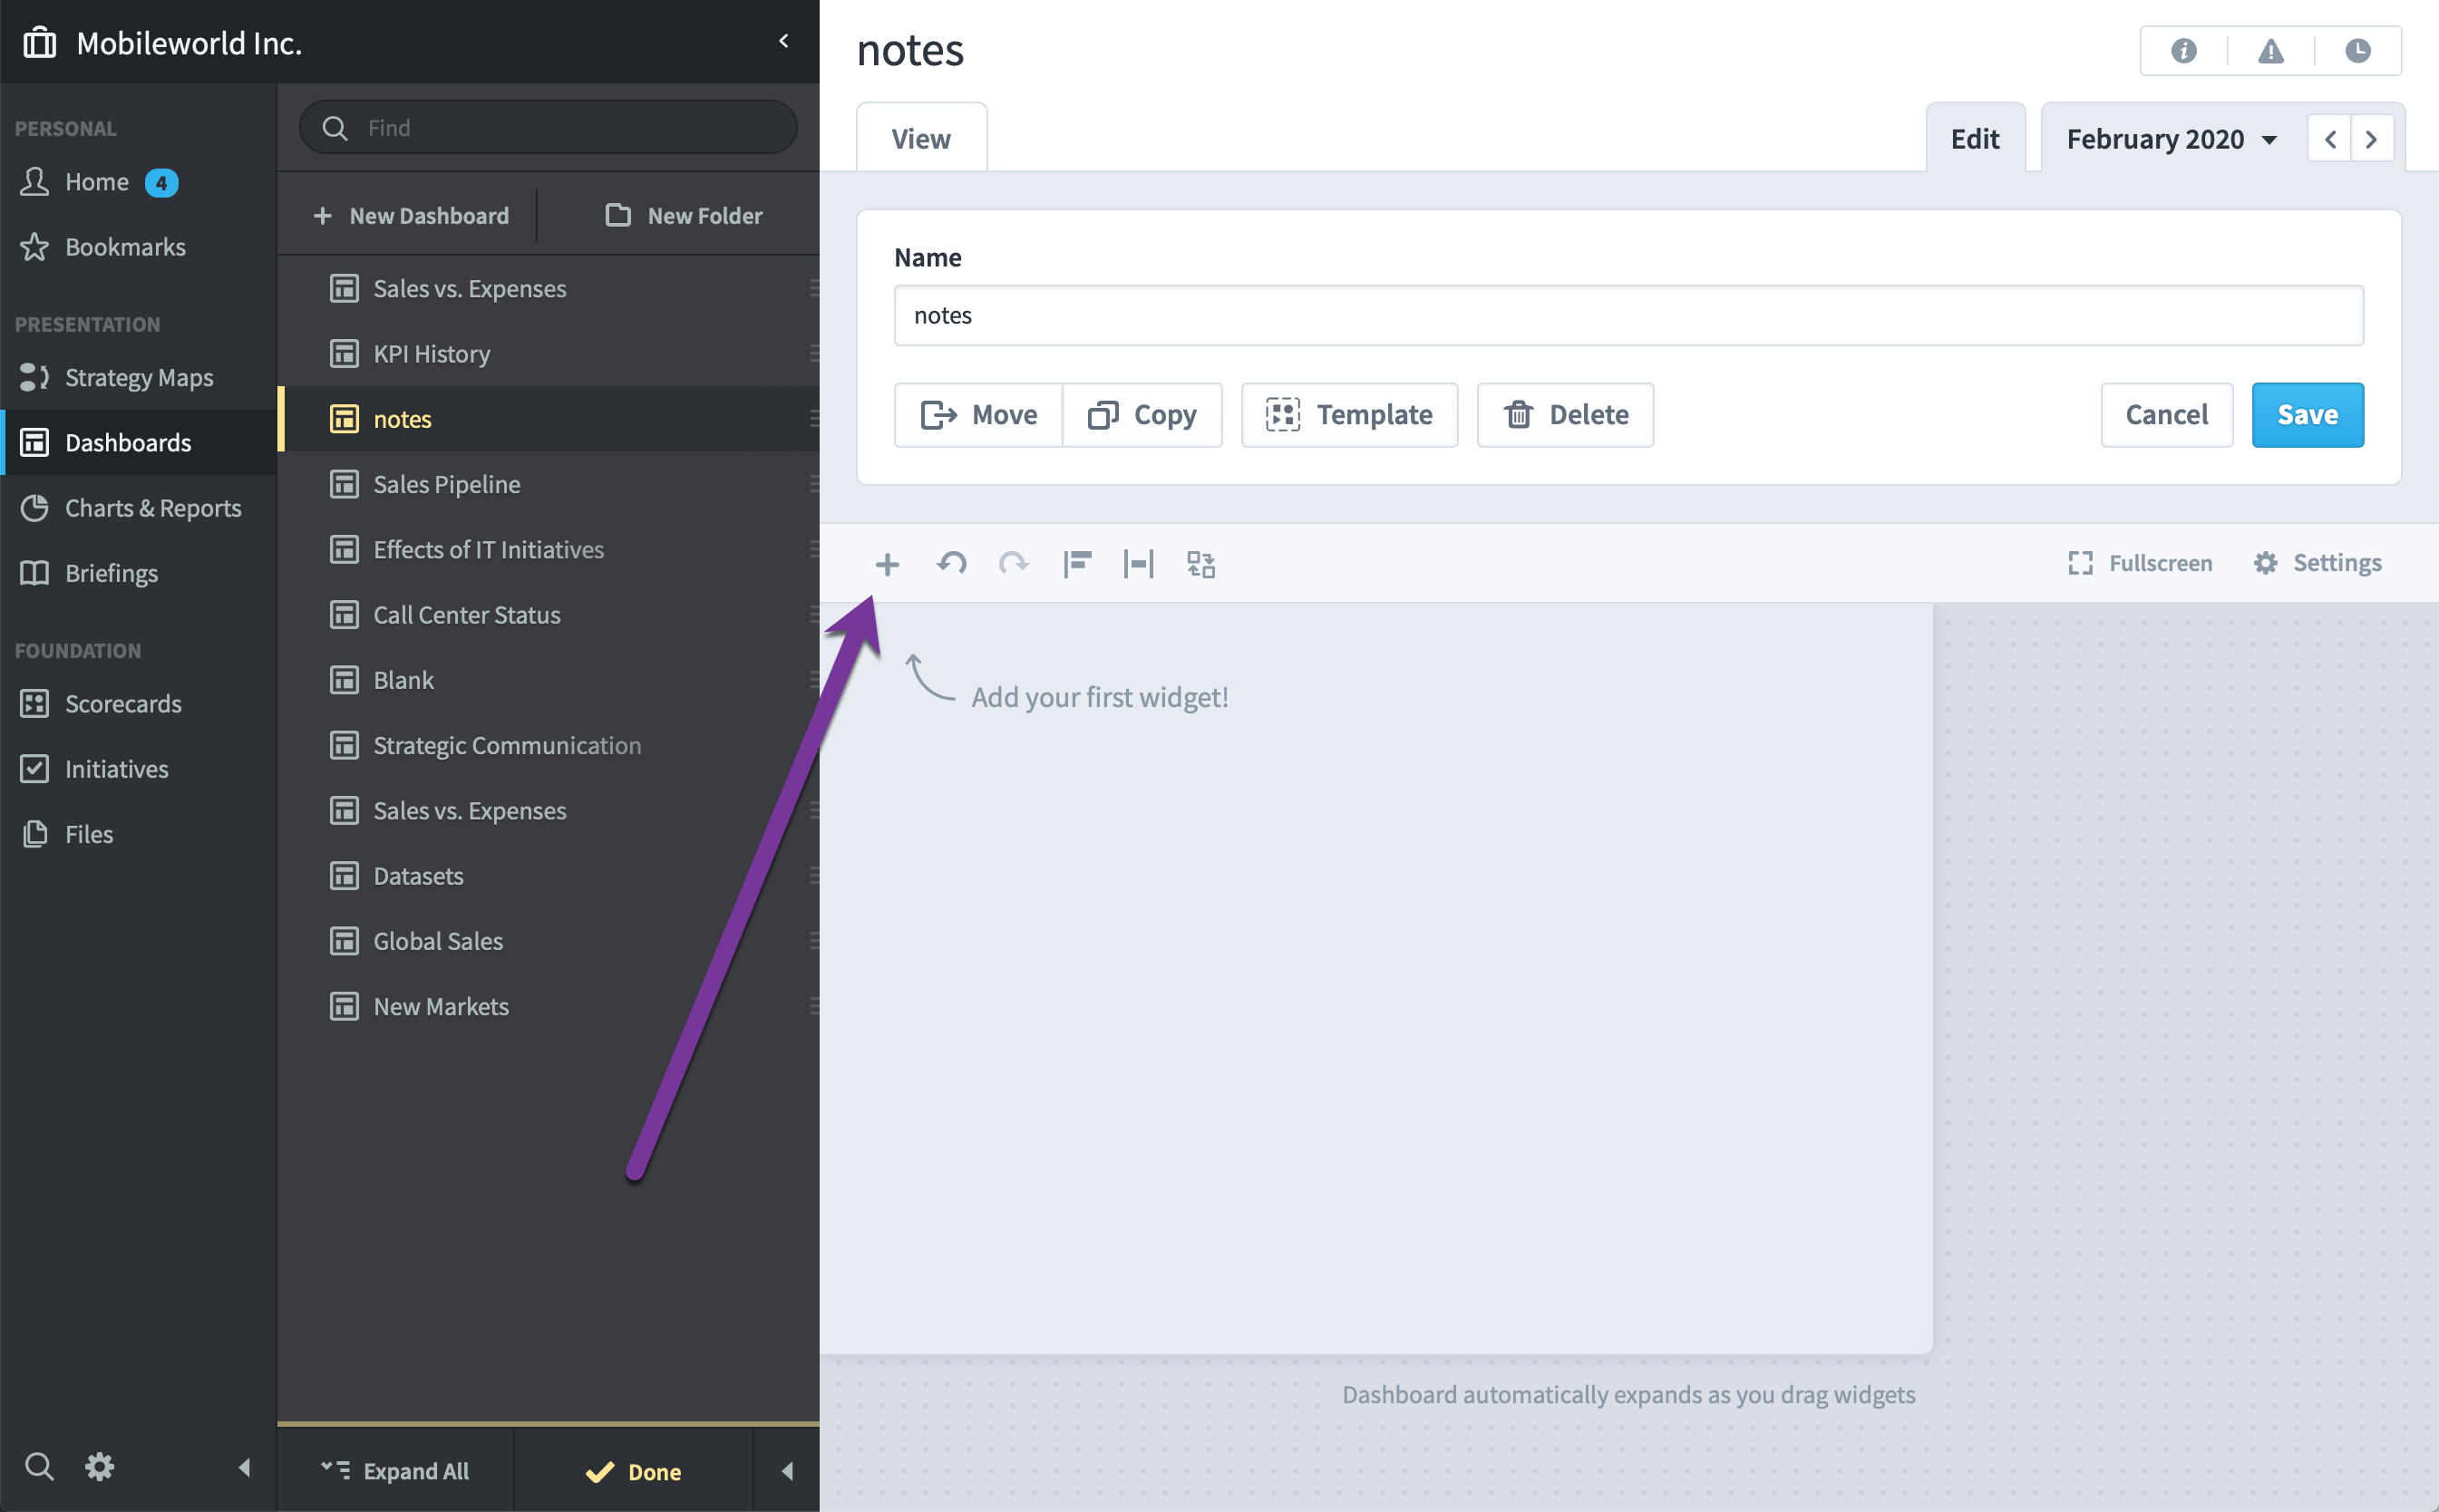Click the Cancel button
The height and width of the screenshot is (1512, 2439).
point(2166,414)
